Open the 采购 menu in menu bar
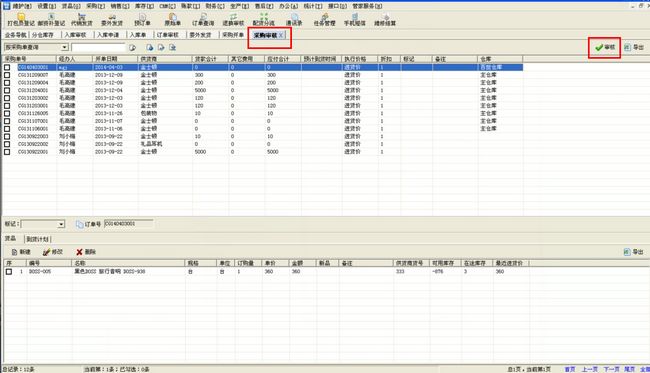Viewport: 650px width, 373px height. (95, 6)
